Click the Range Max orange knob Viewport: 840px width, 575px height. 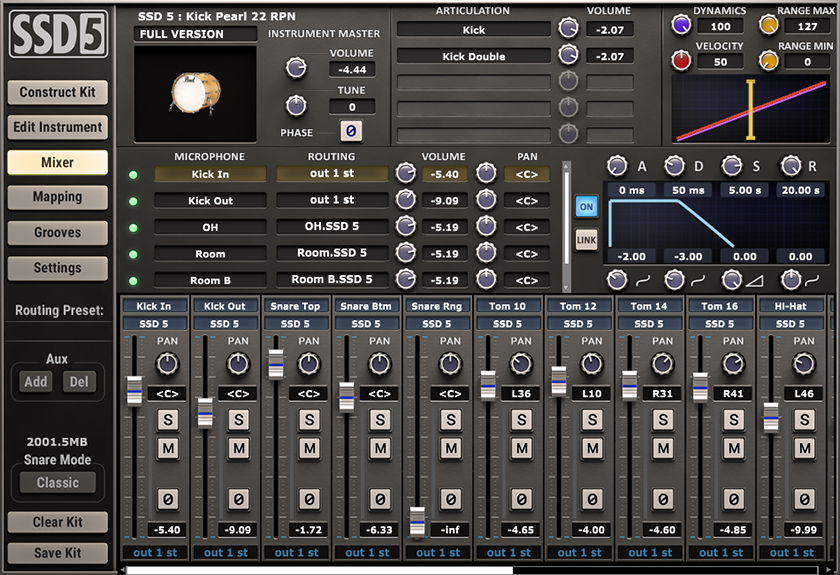point(768,24)
